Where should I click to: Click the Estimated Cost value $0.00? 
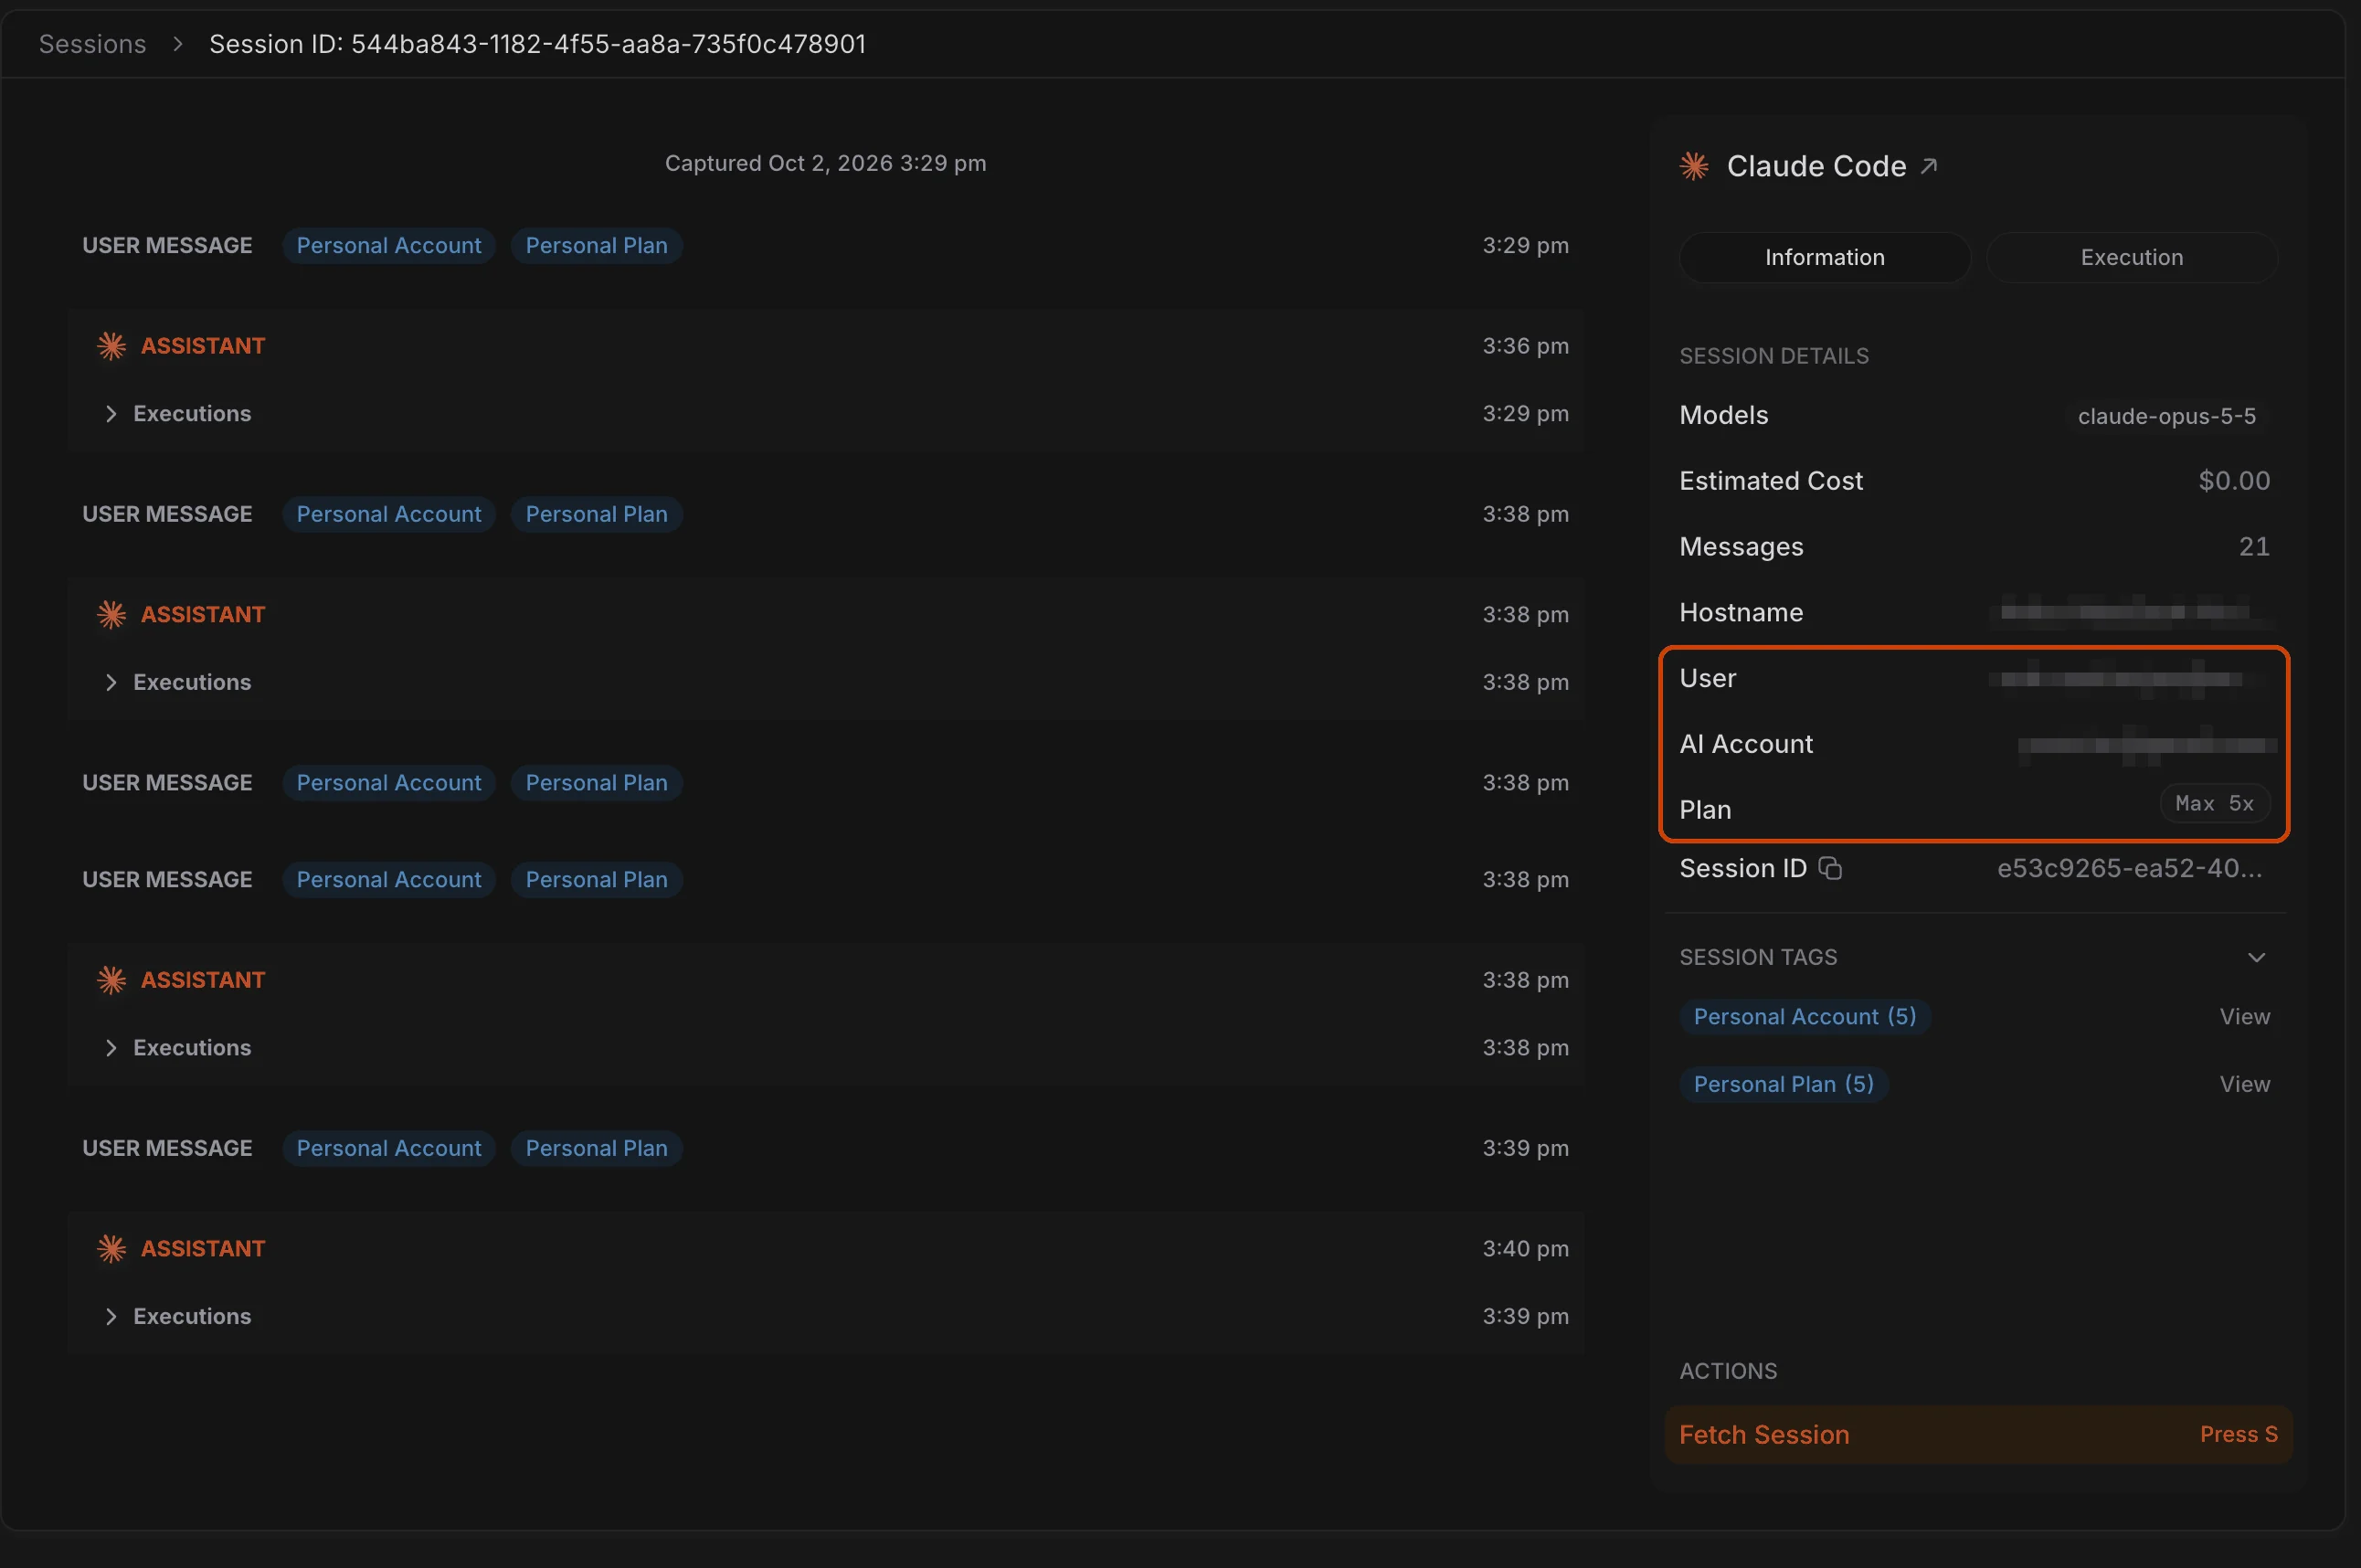click(x=2234, y=481)
